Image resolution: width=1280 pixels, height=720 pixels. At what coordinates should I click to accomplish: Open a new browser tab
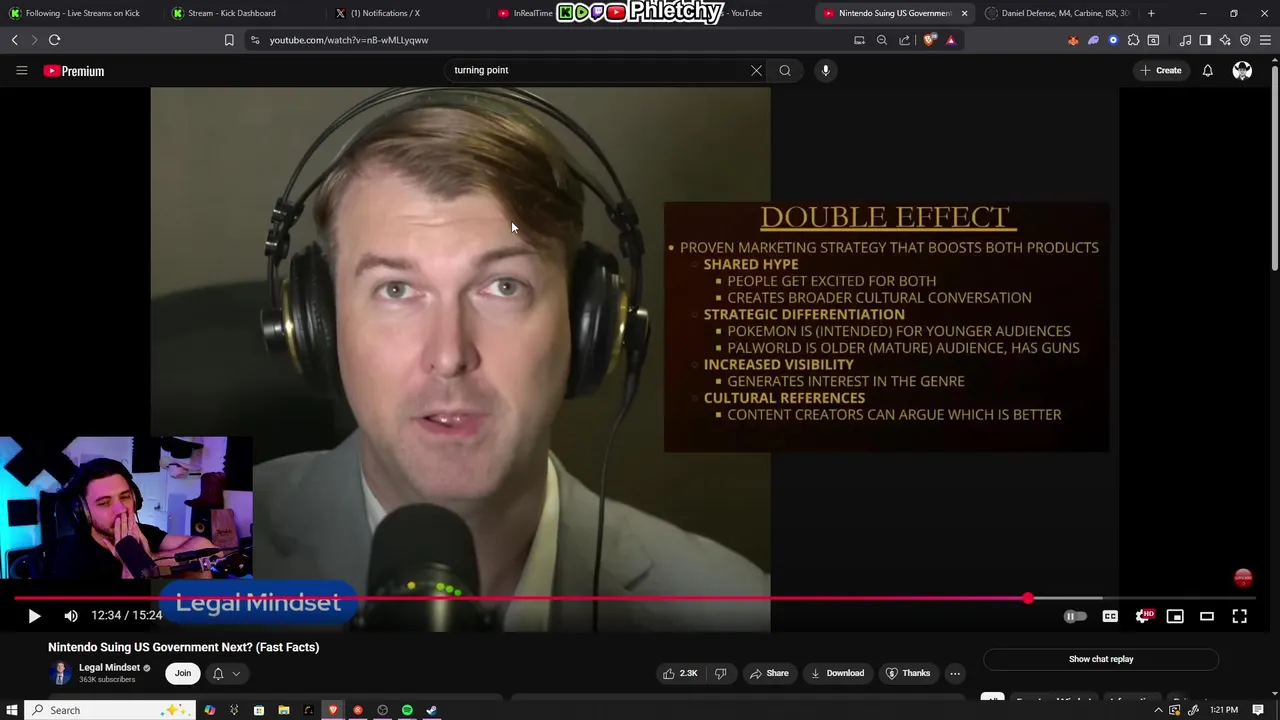[x=1151, y=13]
